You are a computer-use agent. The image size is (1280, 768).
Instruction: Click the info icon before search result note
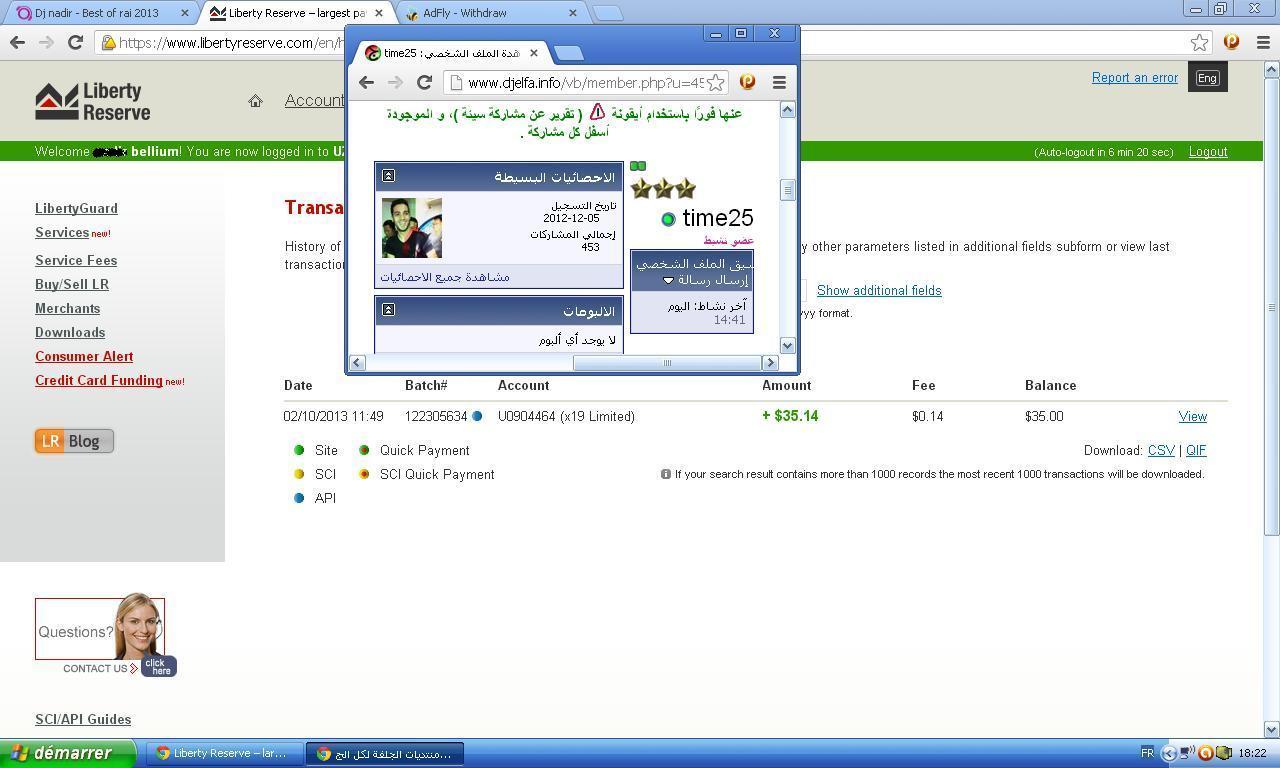[665, 474]
